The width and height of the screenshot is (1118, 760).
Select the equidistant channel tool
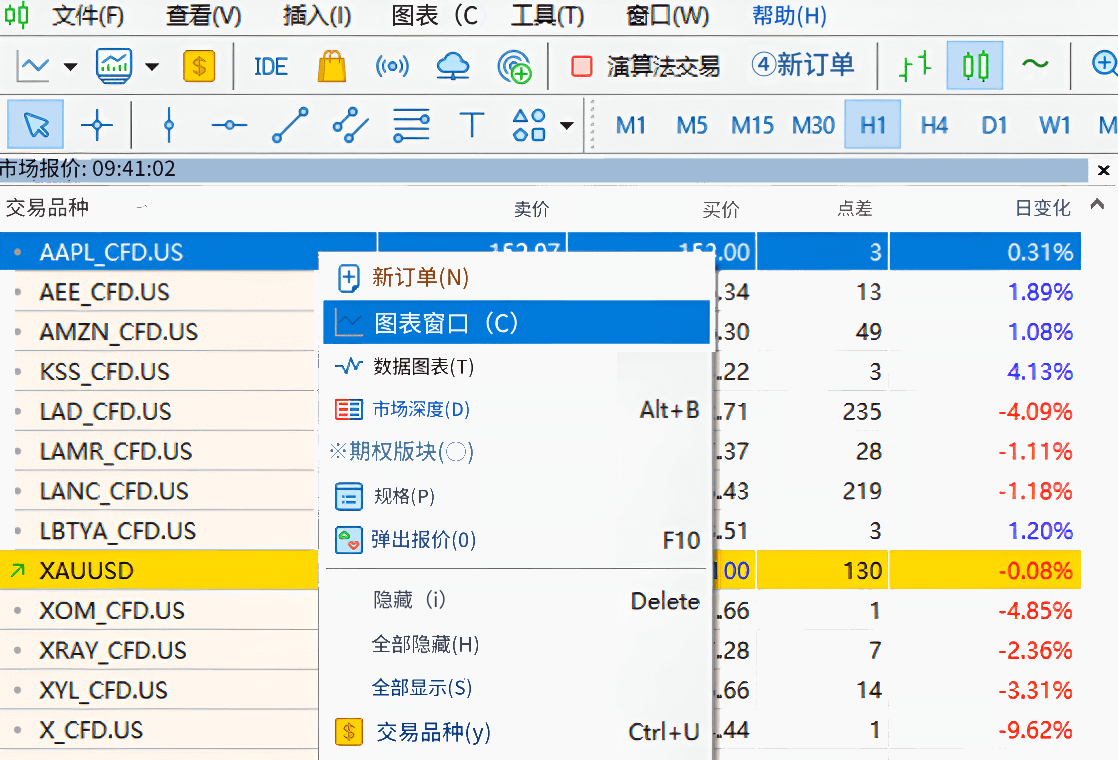(x=350, y=125)
